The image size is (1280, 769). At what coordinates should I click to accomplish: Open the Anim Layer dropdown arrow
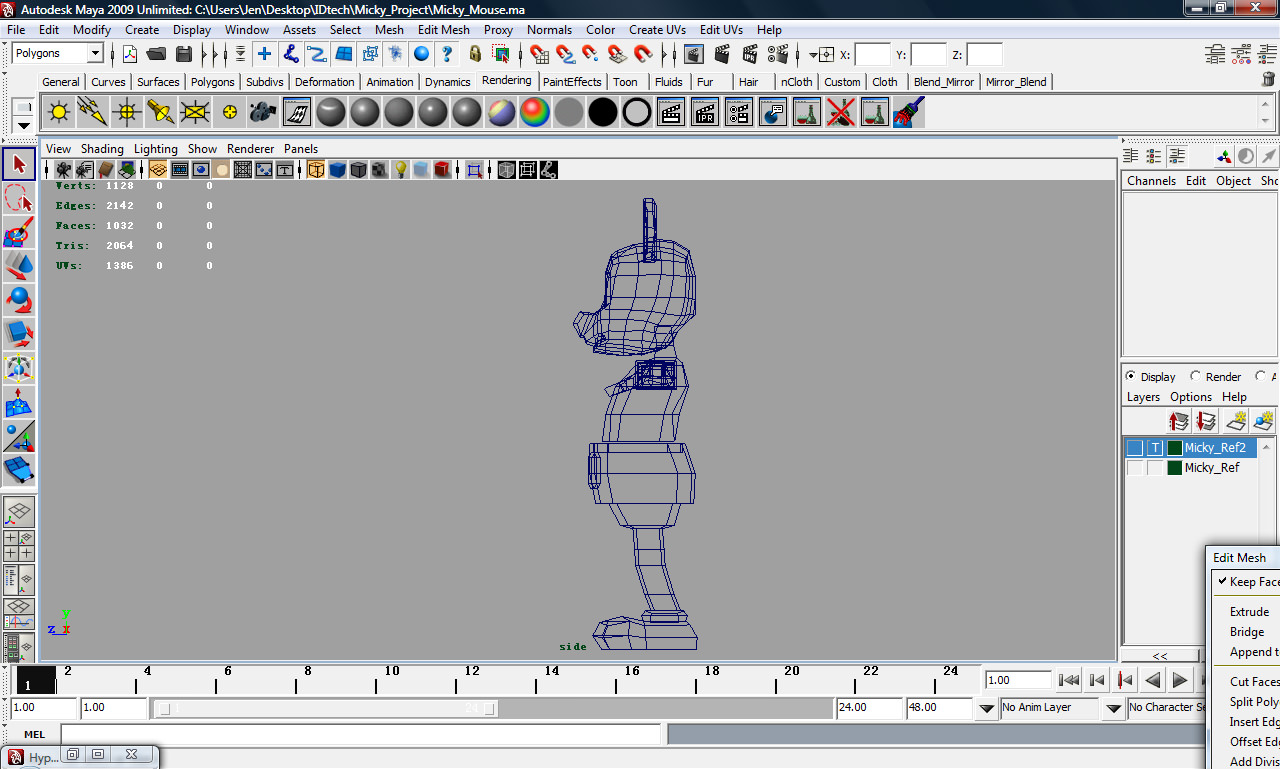coord(987,708)
